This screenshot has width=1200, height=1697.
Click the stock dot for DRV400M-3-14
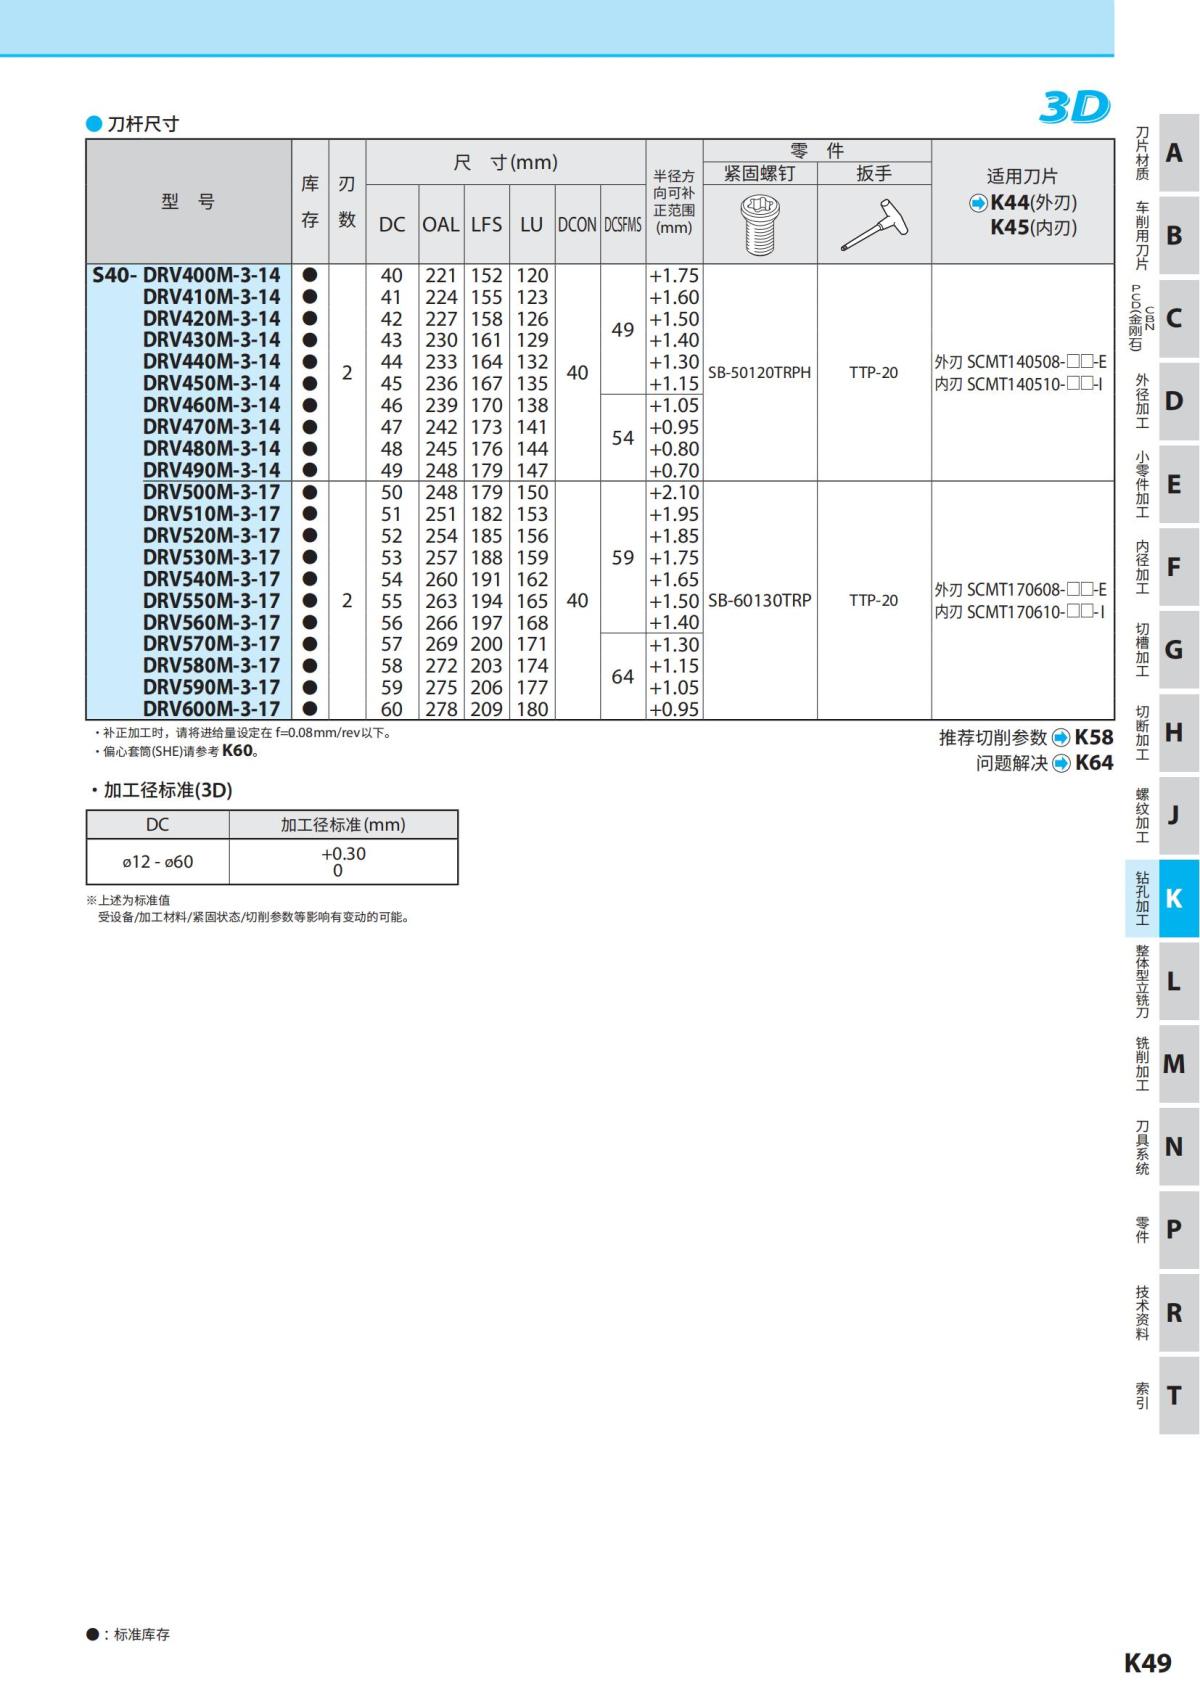pos(310,274)
